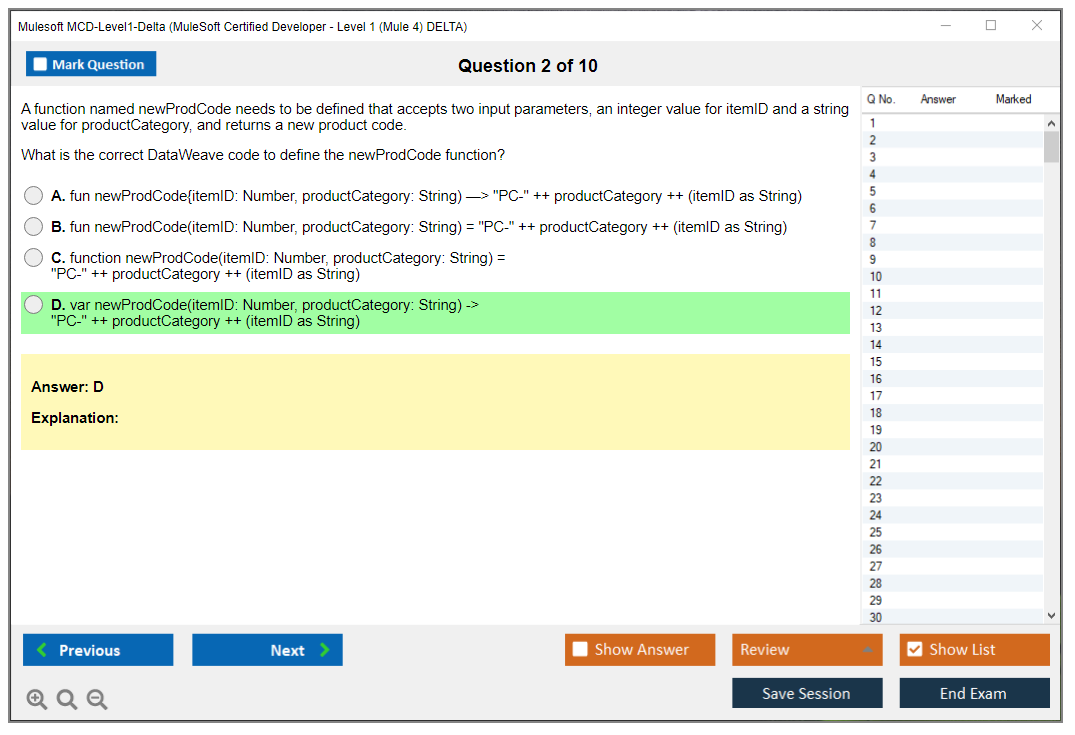Select answer option D radio button

pos(34,305)
